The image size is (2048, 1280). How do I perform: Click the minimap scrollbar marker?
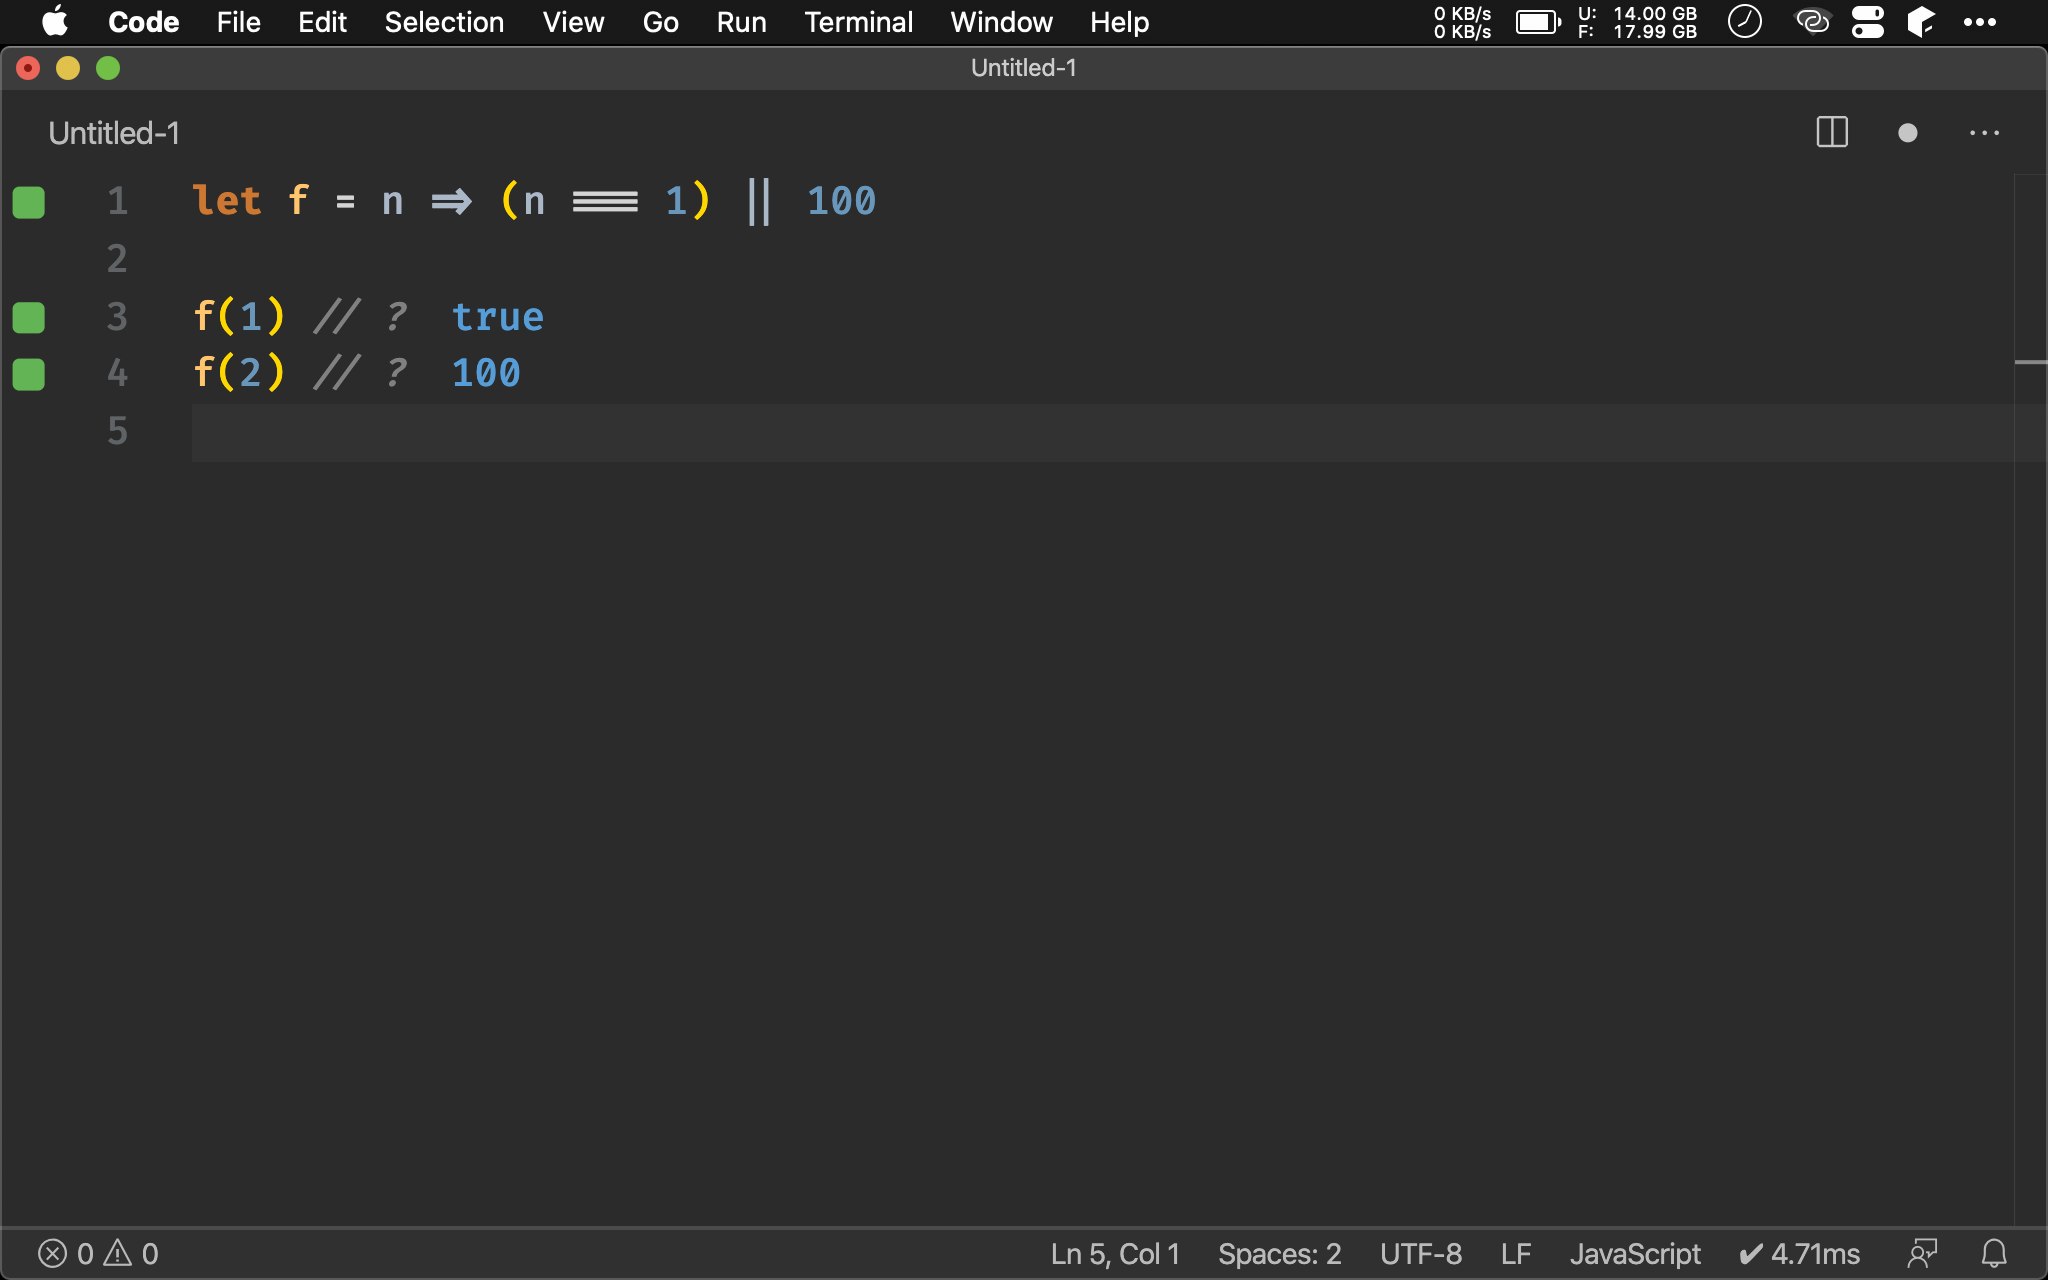coord(2030,362)
